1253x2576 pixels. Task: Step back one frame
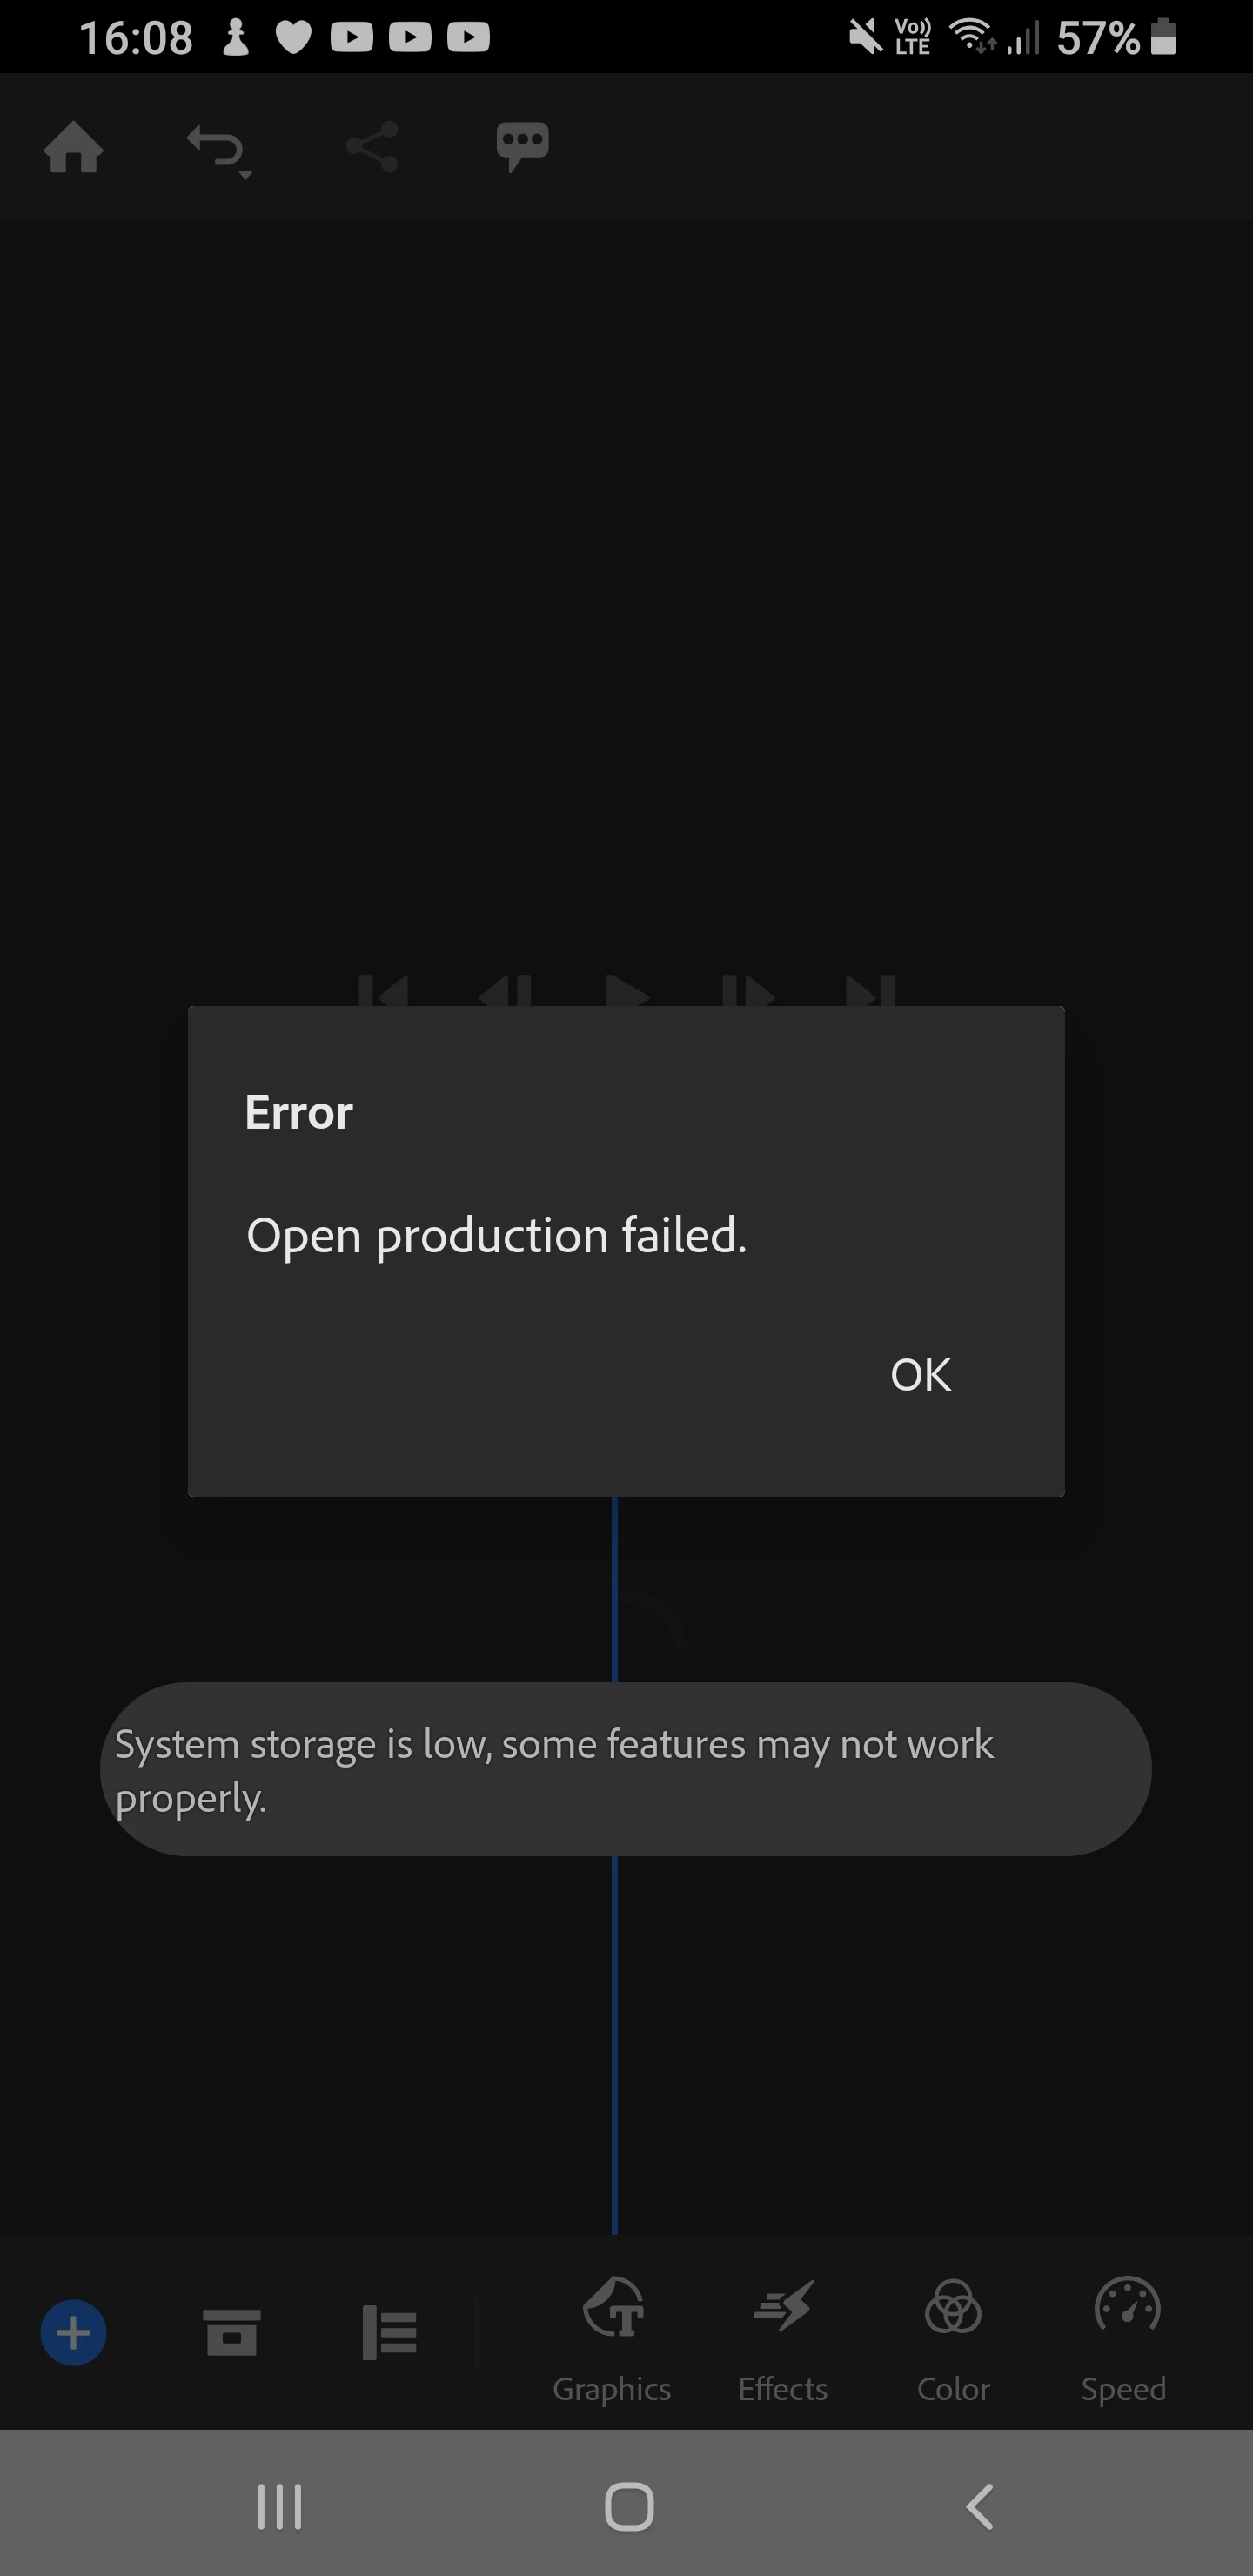505,991
